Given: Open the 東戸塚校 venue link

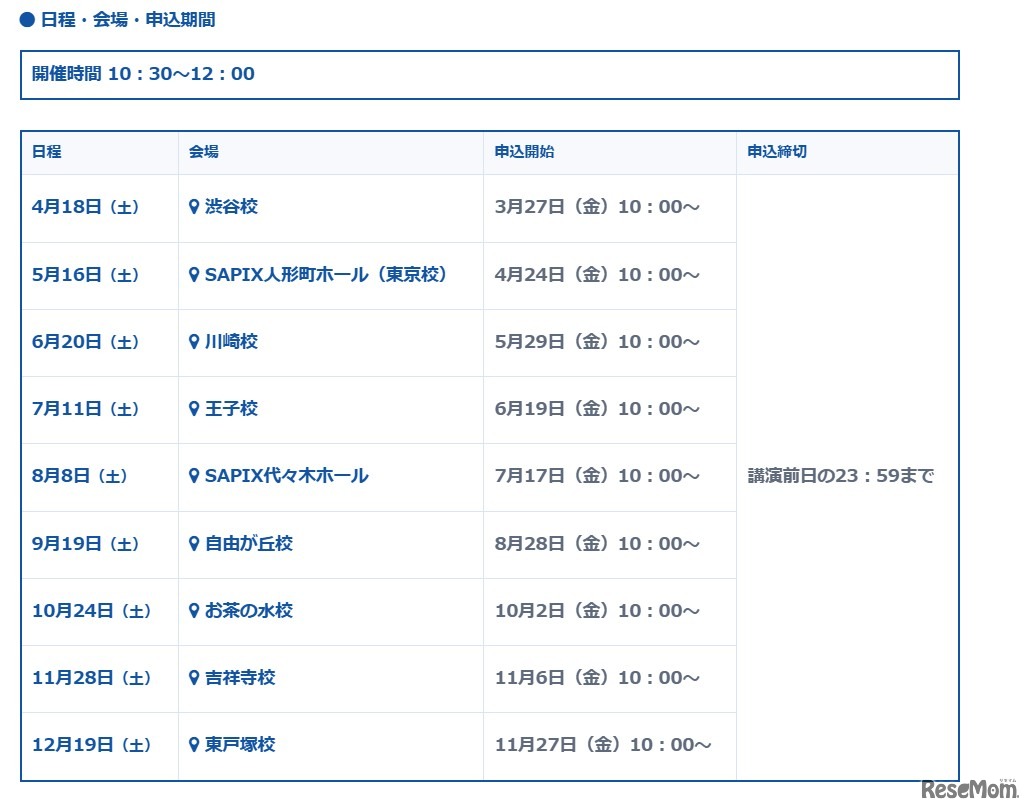Looking at the screenshot, I should [x=238, y=745].
